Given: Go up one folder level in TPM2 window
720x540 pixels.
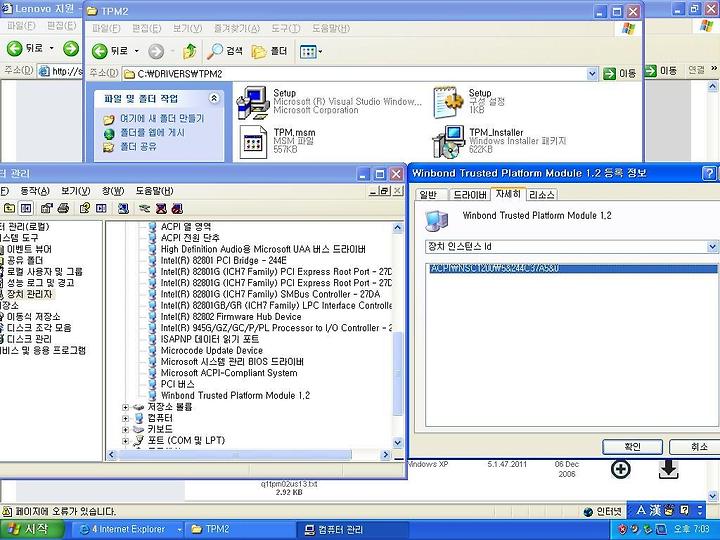Looking at the screenshot, I should [x=189, y=51].
